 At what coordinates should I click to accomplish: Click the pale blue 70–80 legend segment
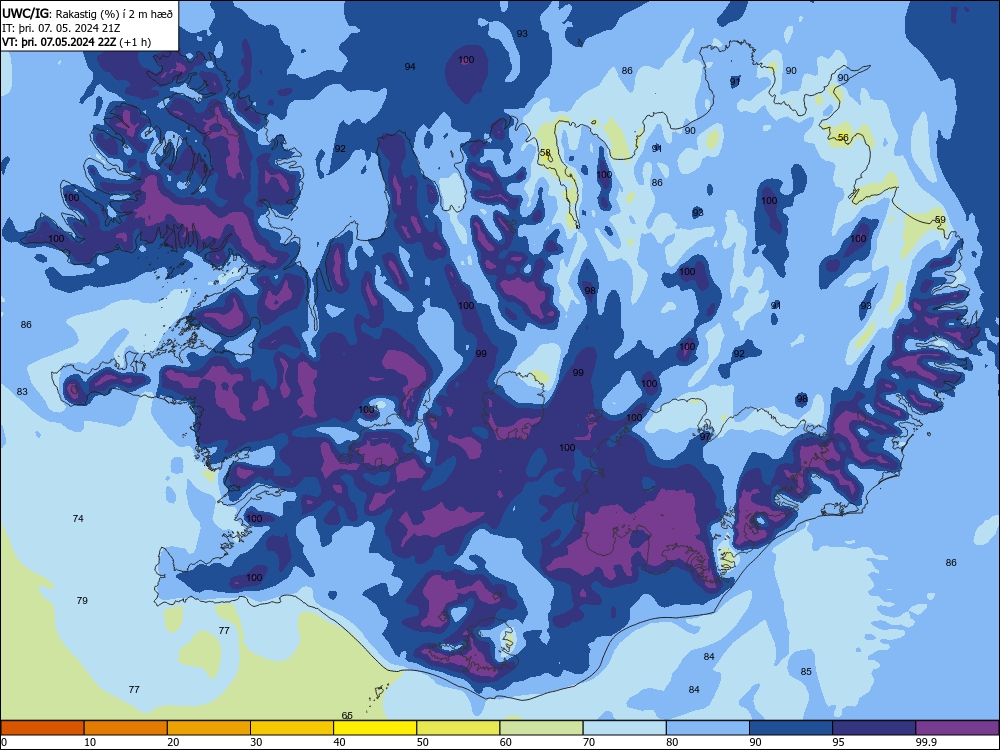[624, 728]
